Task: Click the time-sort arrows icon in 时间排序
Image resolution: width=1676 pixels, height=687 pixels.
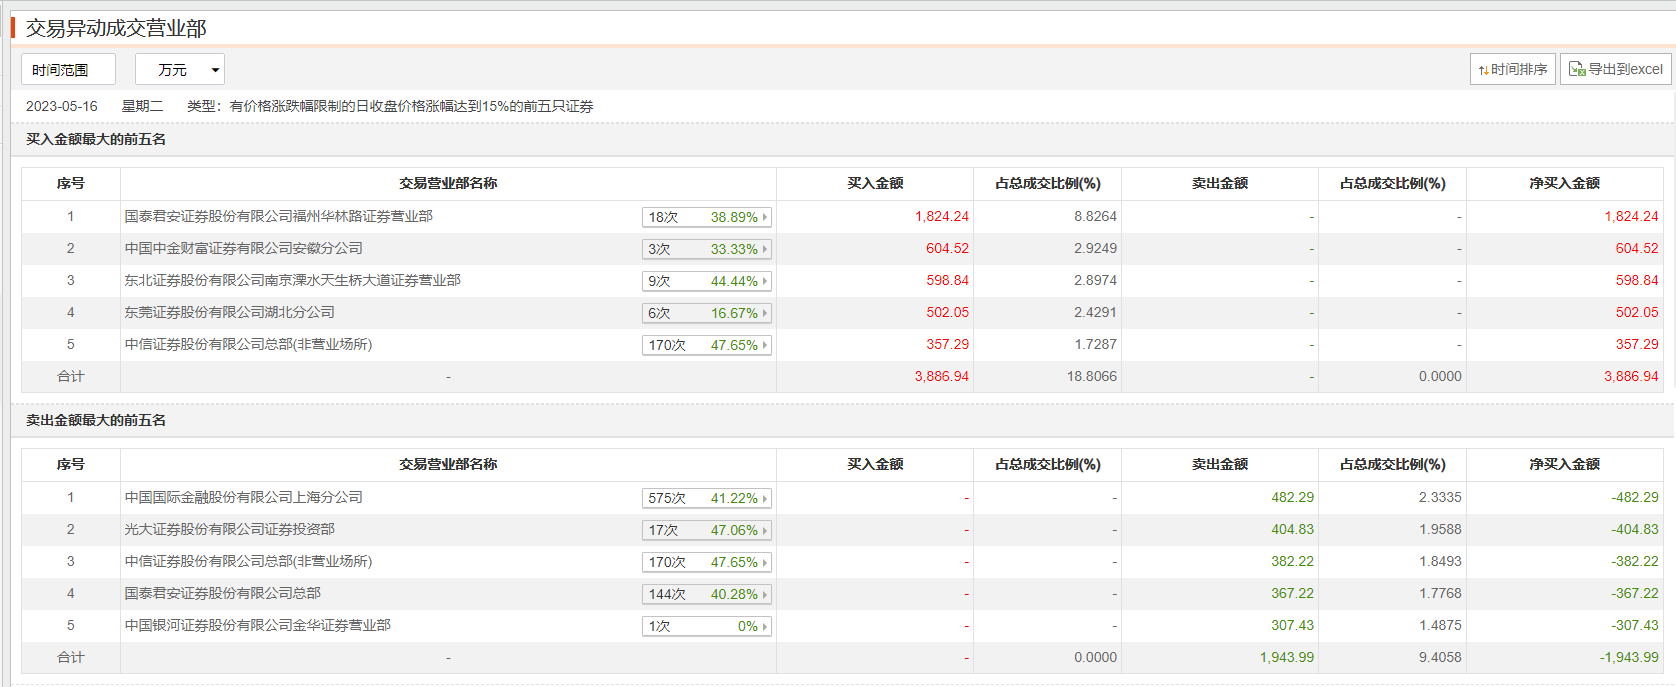Action: (x=1484, y=70)
